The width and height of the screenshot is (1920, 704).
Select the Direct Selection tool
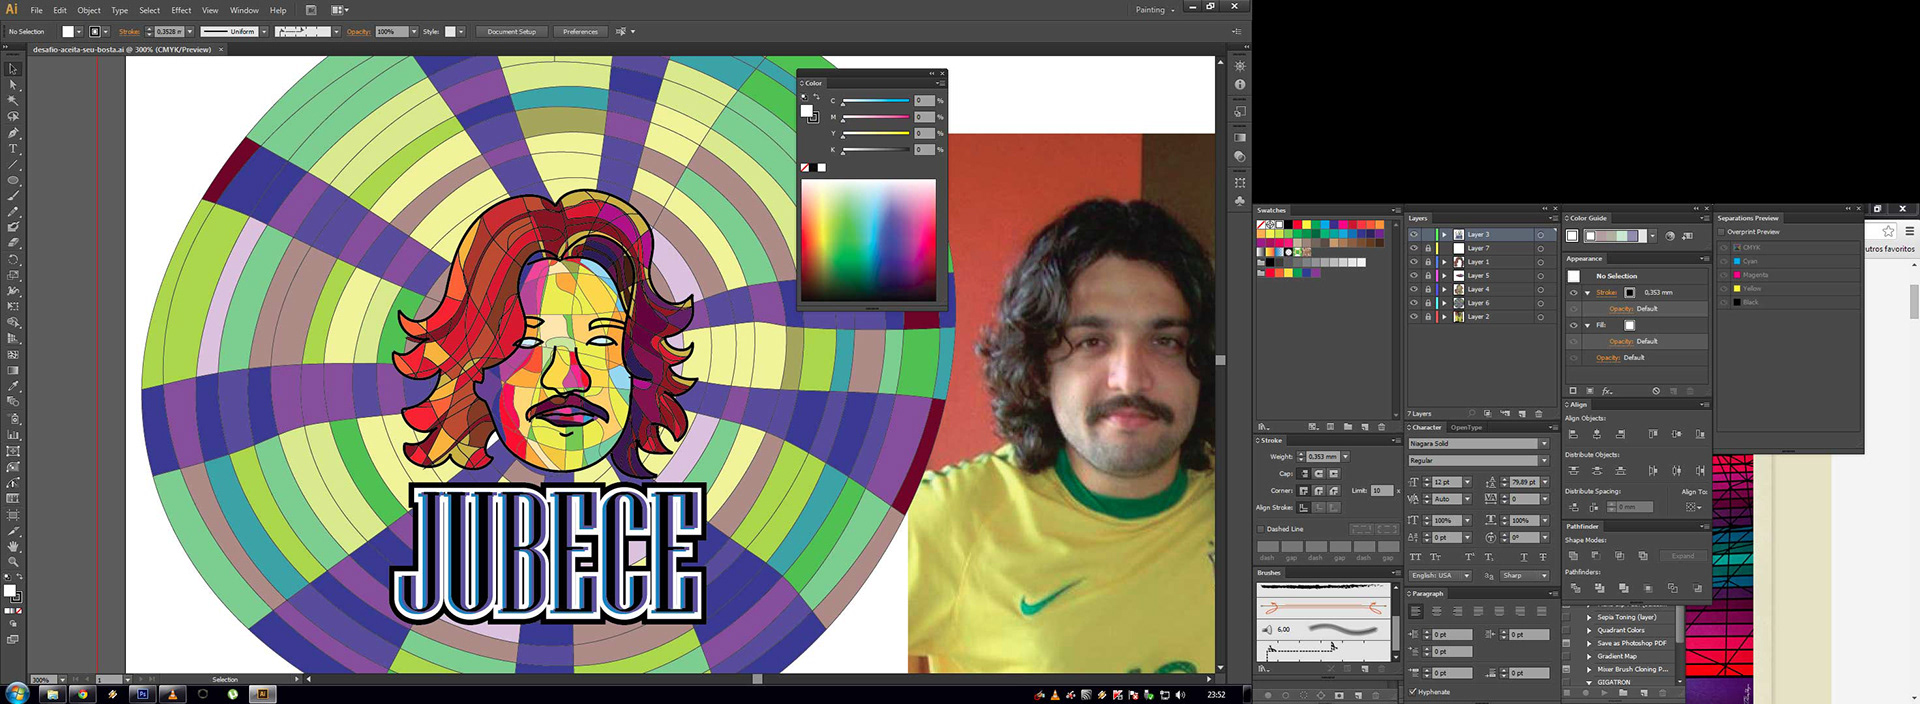13,85
